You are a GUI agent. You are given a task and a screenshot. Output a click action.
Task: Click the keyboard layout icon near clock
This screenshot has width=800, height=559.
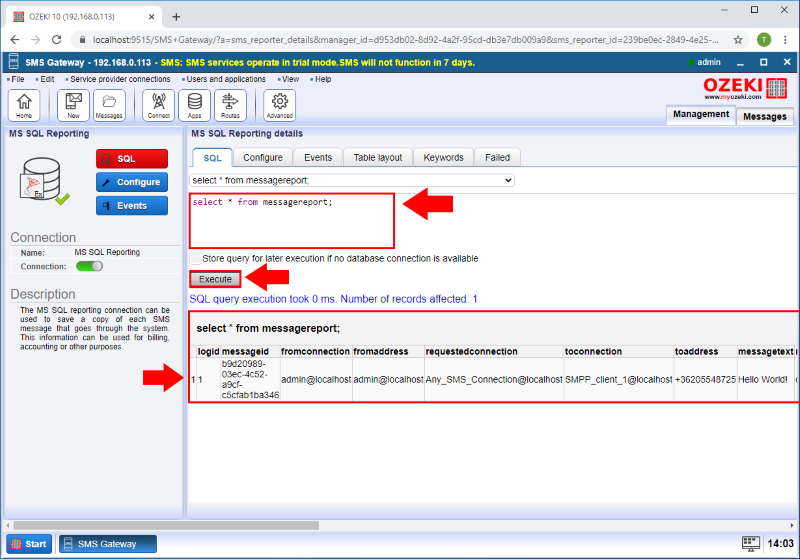751,544
